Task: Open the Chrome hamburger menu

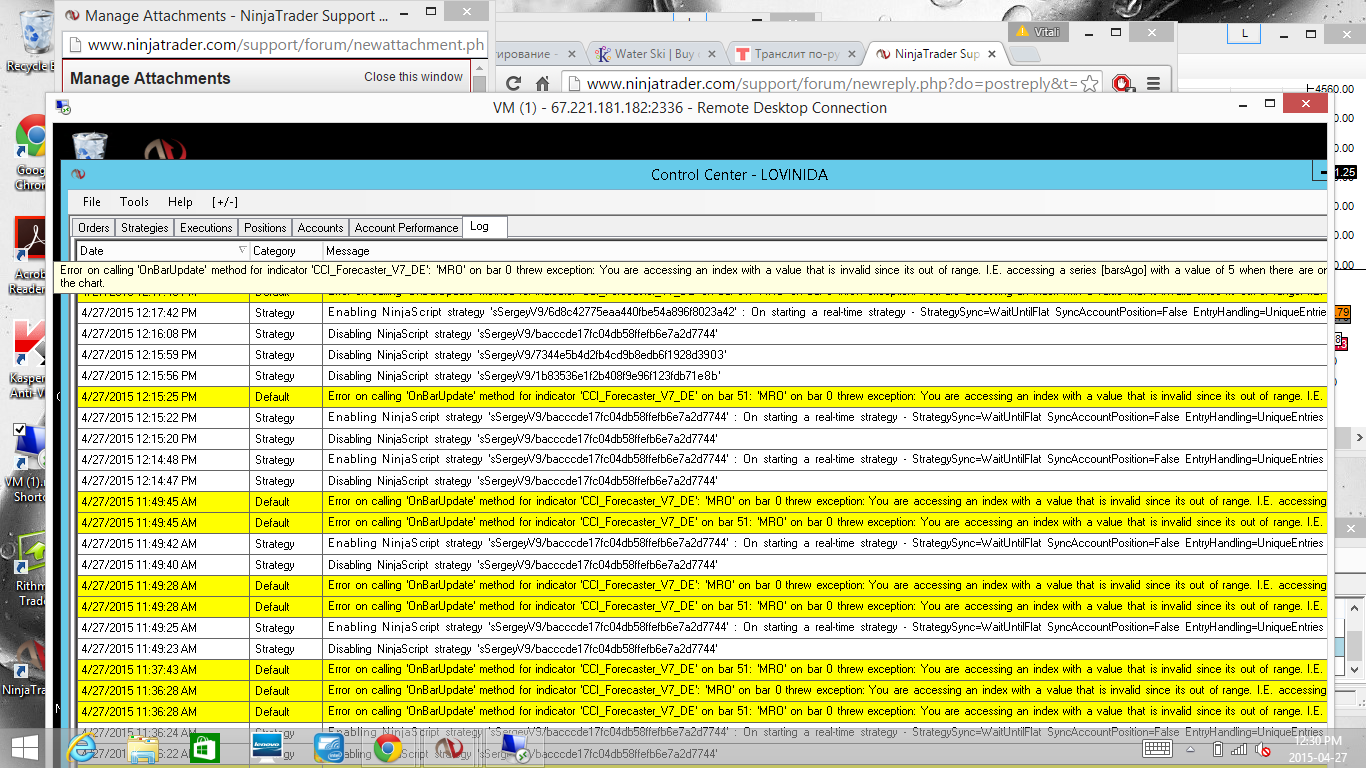Action: pos(1153,84)
